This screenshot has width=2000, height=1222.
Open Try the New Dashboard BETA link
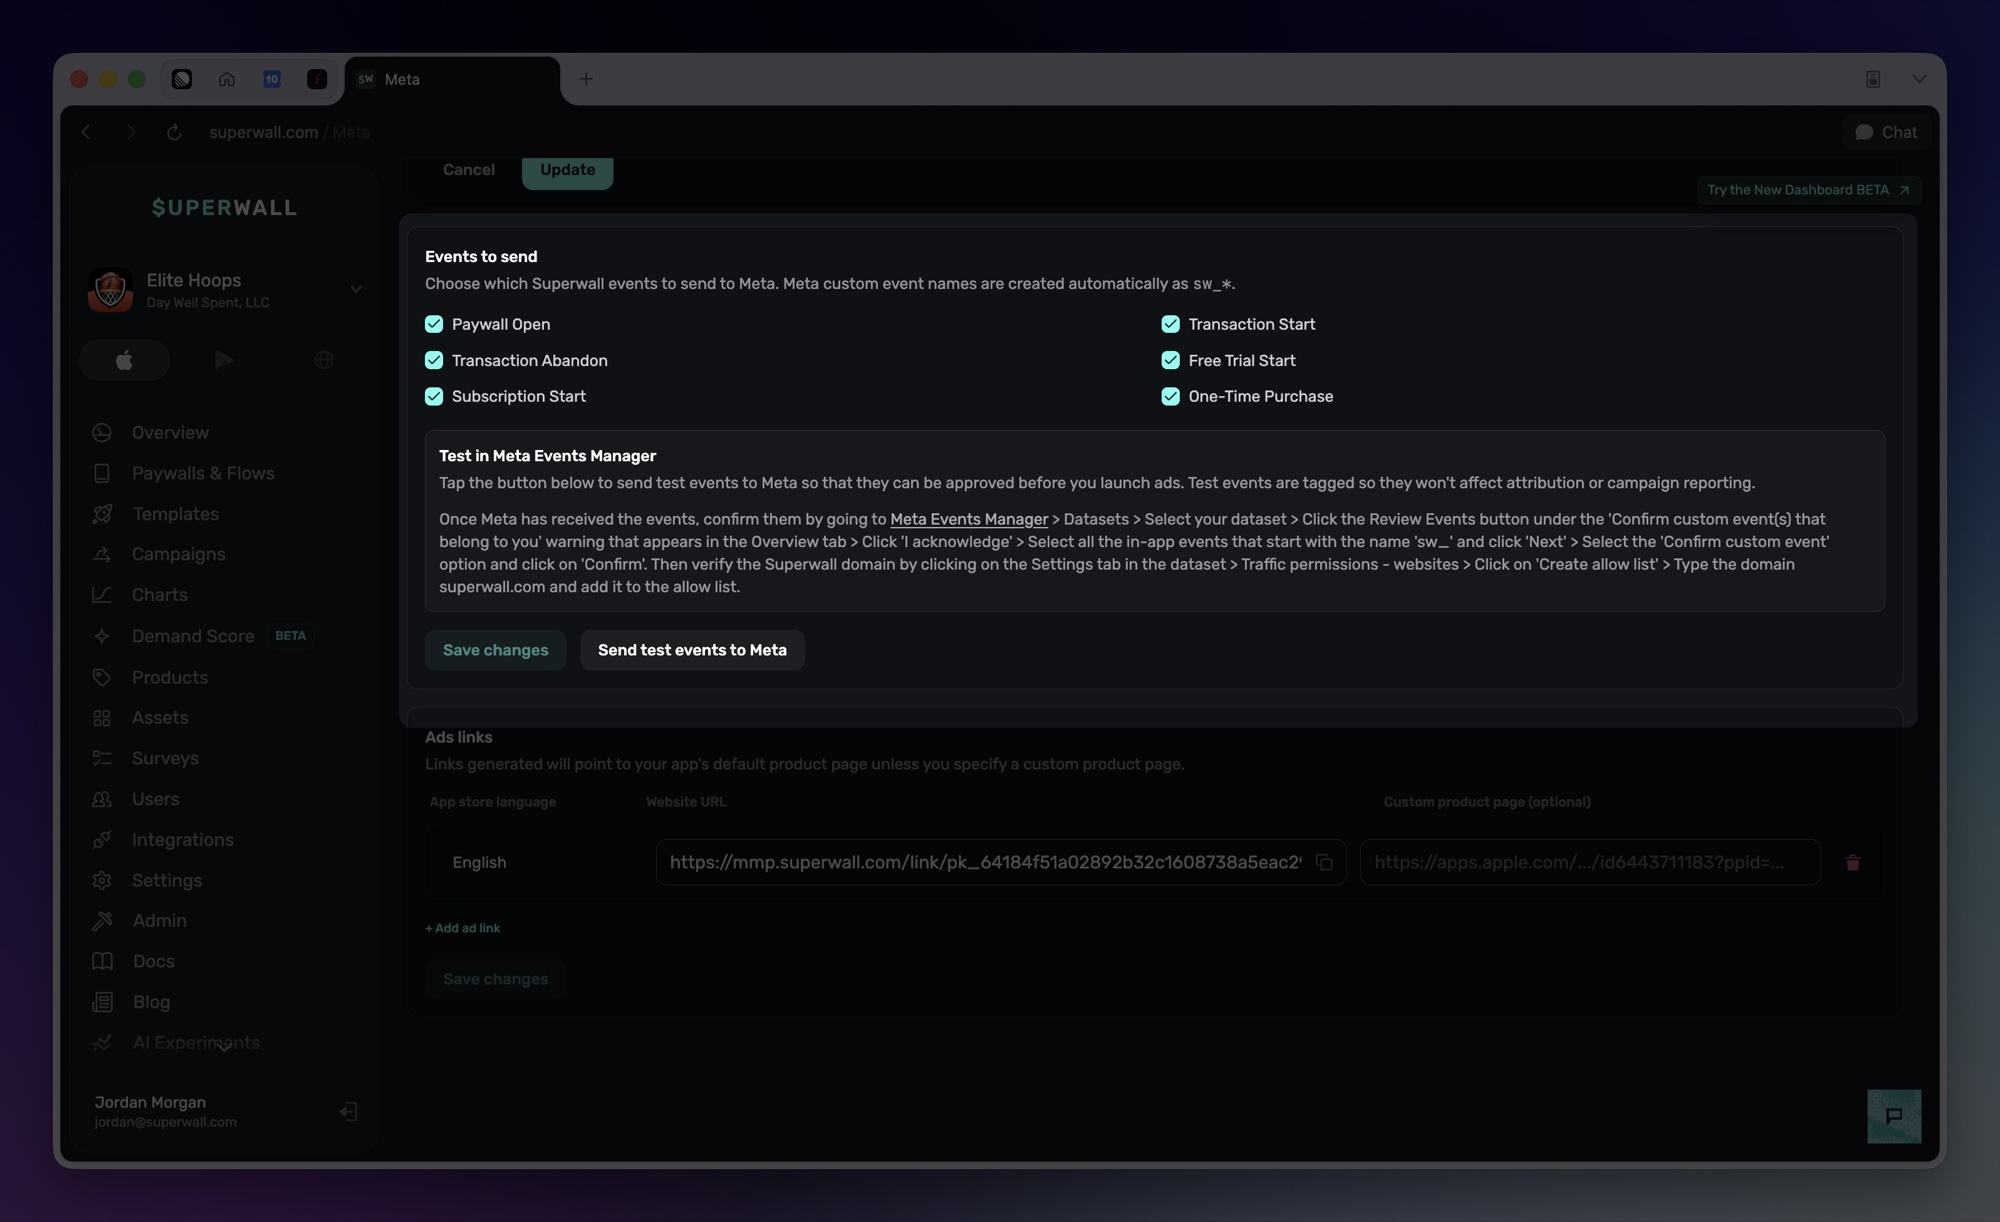click(1808, 190)
